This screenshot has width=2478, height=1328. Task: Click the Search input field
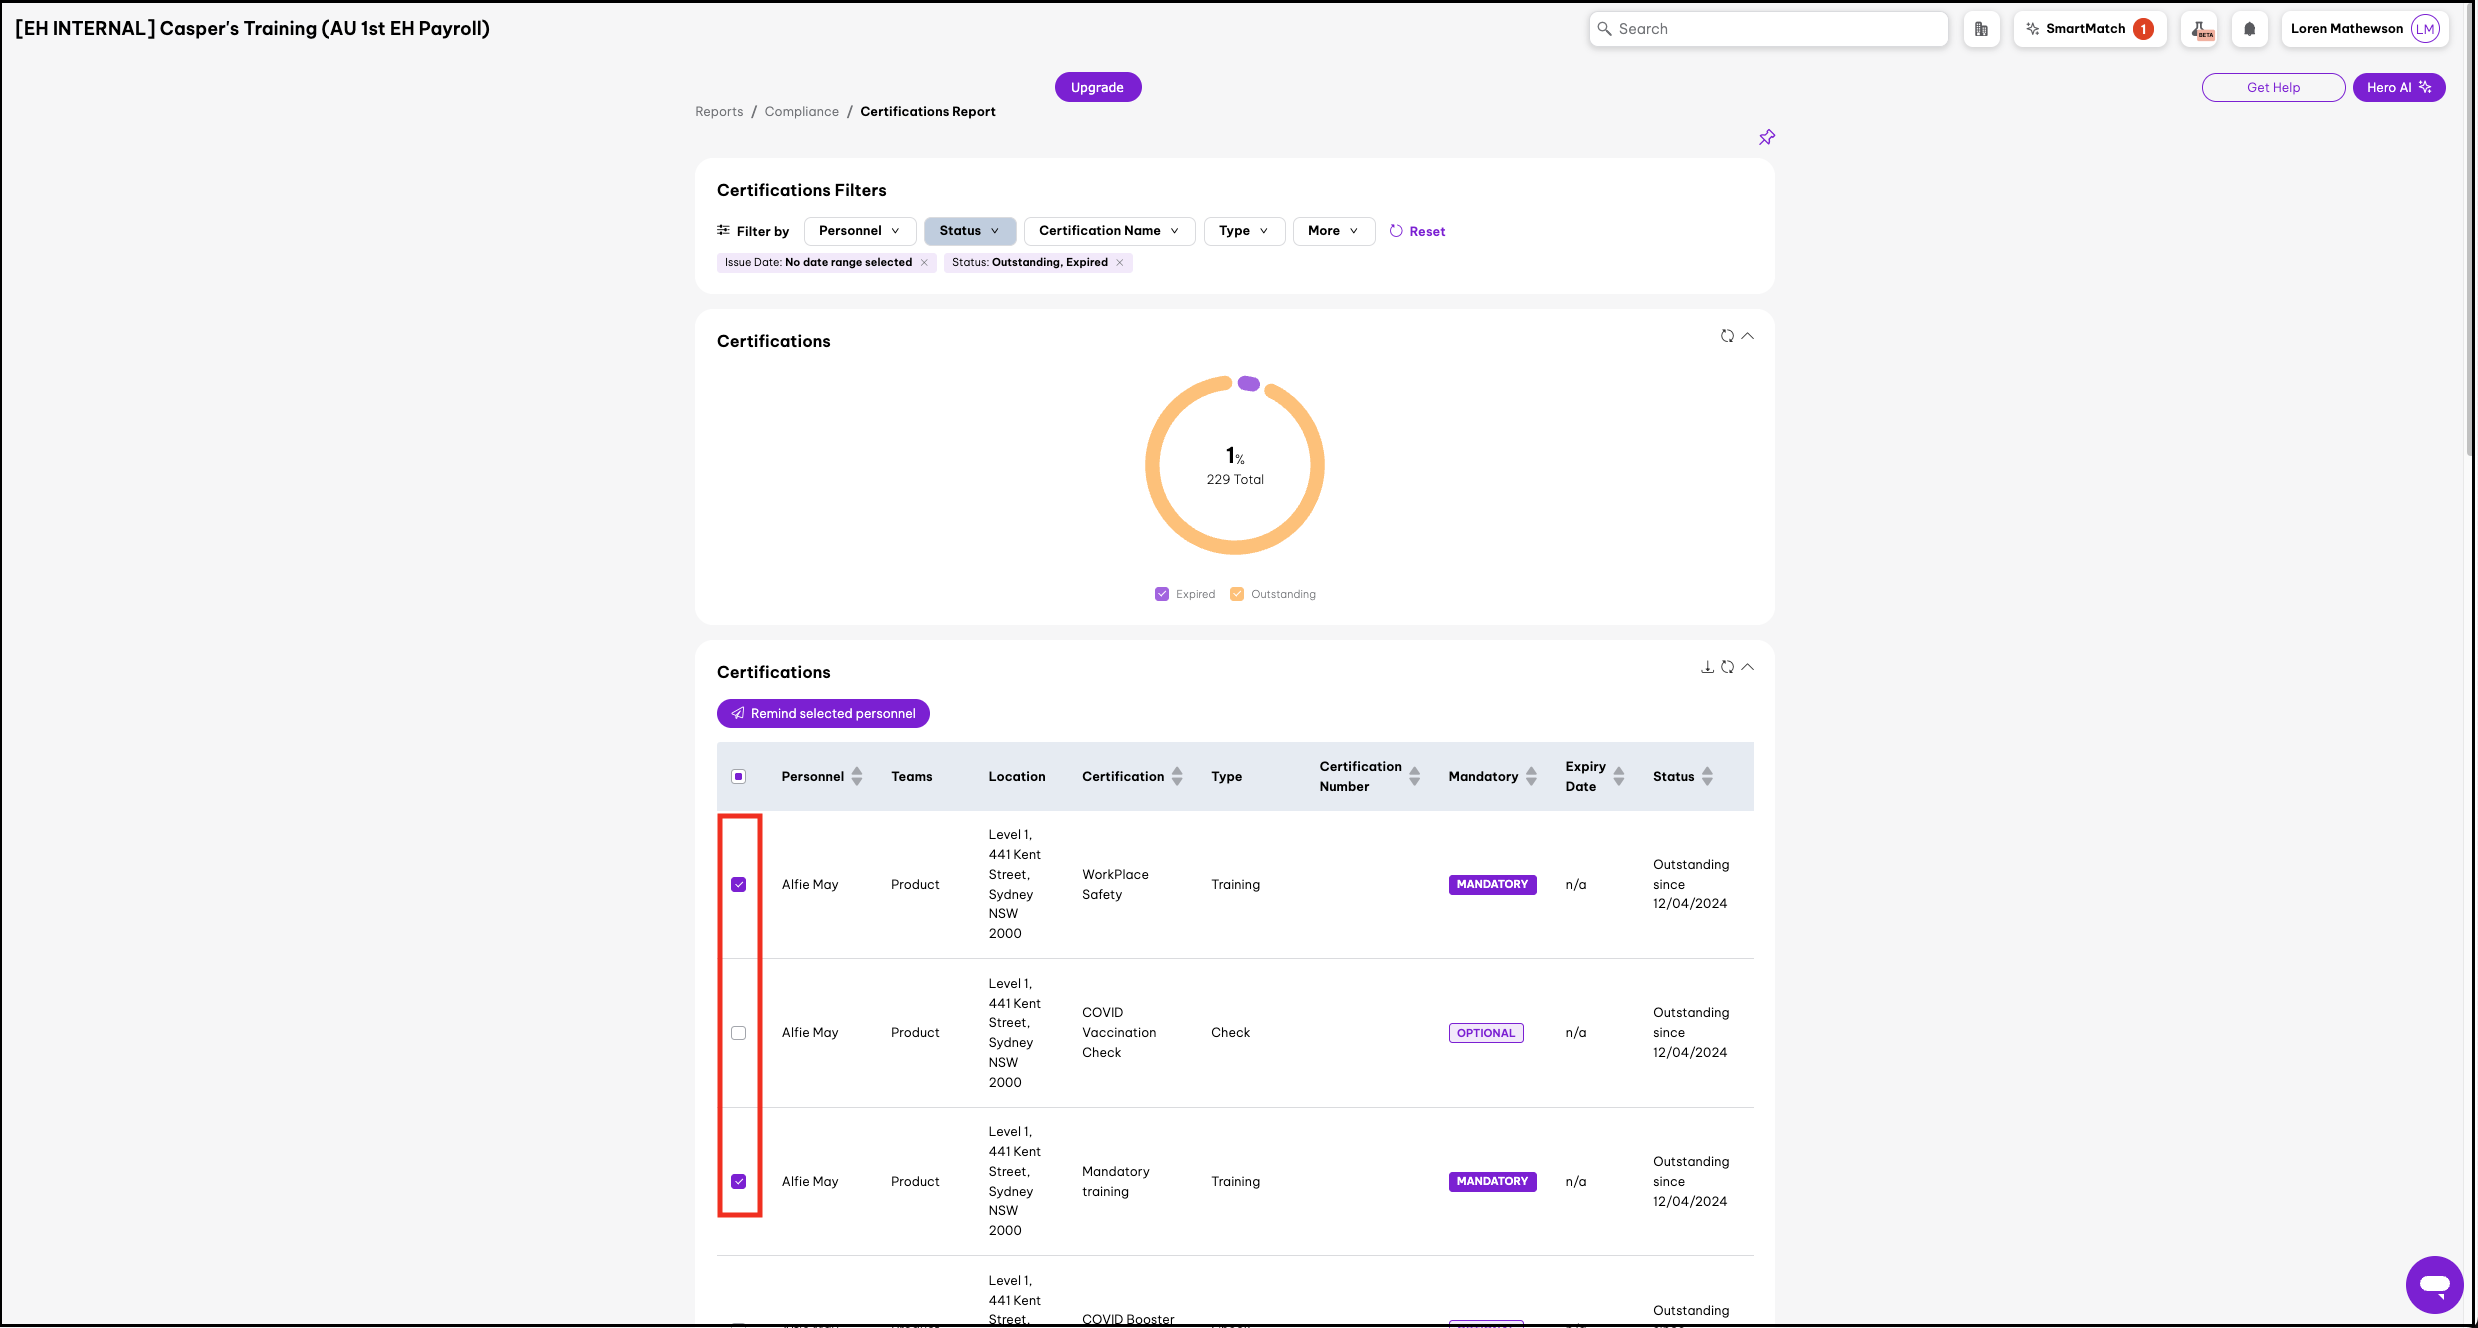tap(1768, 29)
